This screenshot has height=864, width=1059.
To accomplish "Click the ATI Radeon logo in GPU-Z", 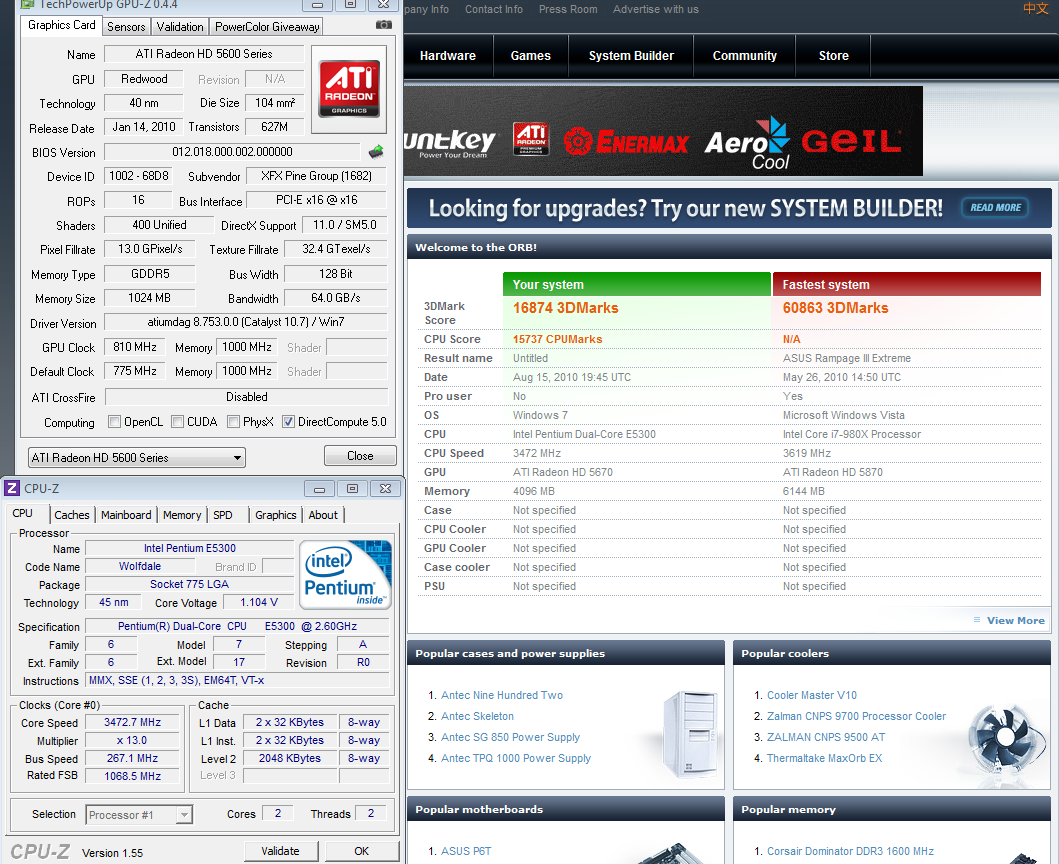I will 348,88.
